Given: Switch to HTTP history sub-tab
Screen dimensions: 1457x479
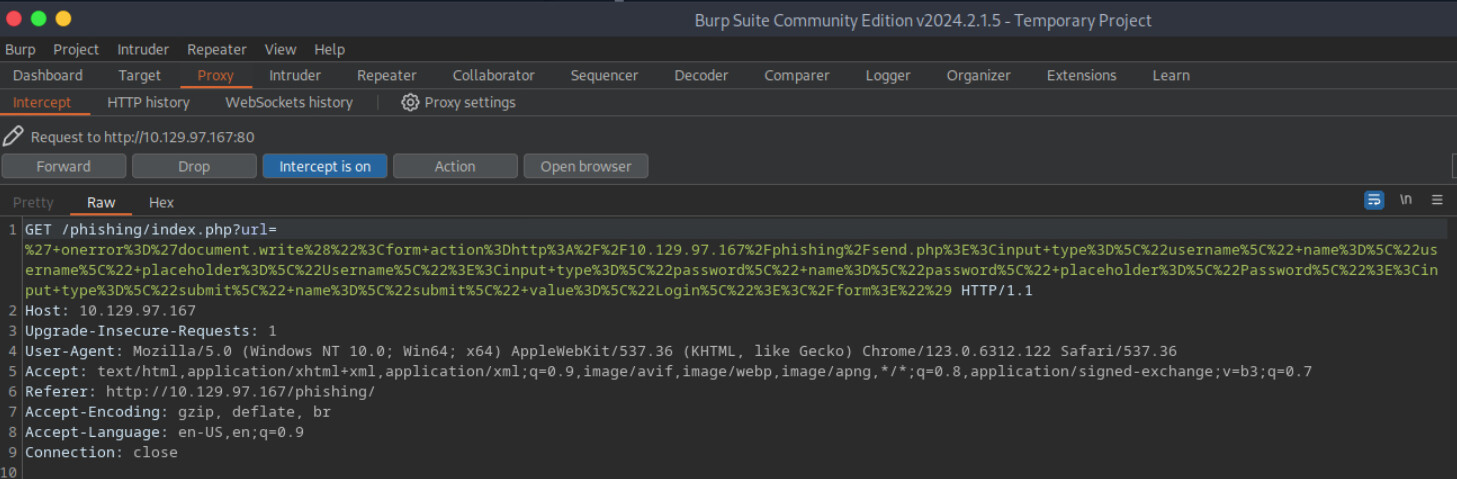Looking at the screenshot, I should tap(148, 102).
